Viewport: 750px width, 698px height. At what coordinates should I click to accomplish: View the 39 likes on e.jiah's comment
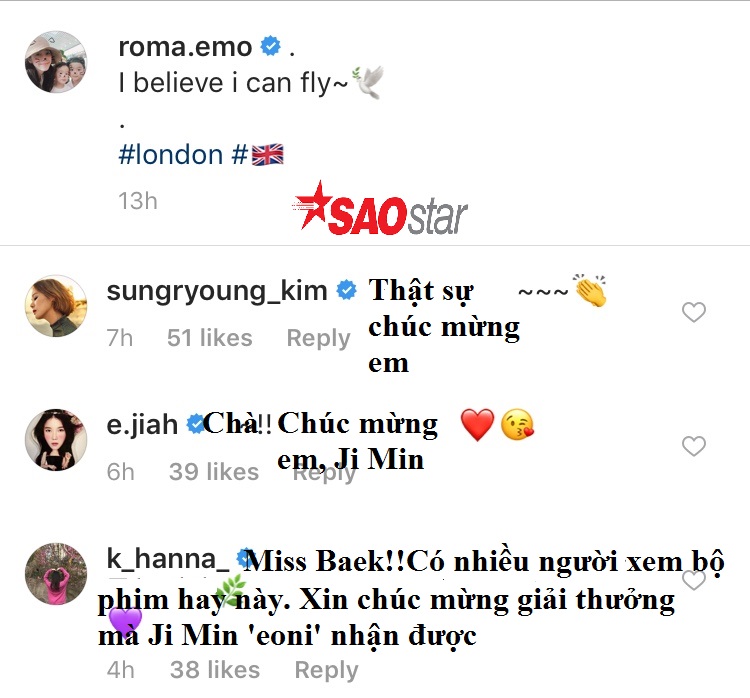(x=214, y=472)
